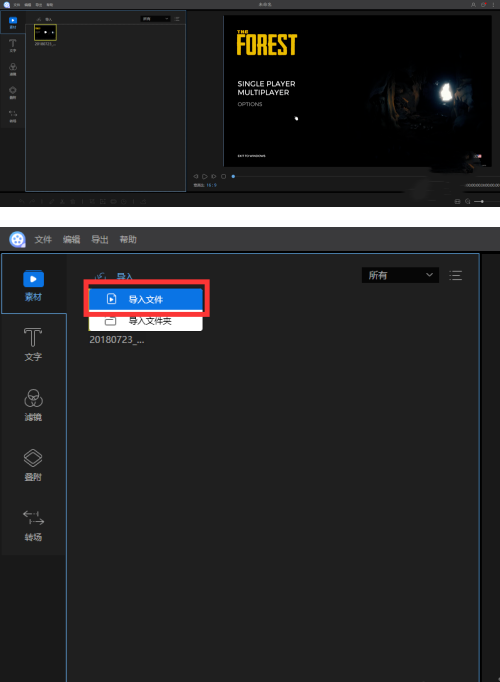
Task: Click the user account icon in the title bar
Action: pyautogui.click(x=473, y=5)
